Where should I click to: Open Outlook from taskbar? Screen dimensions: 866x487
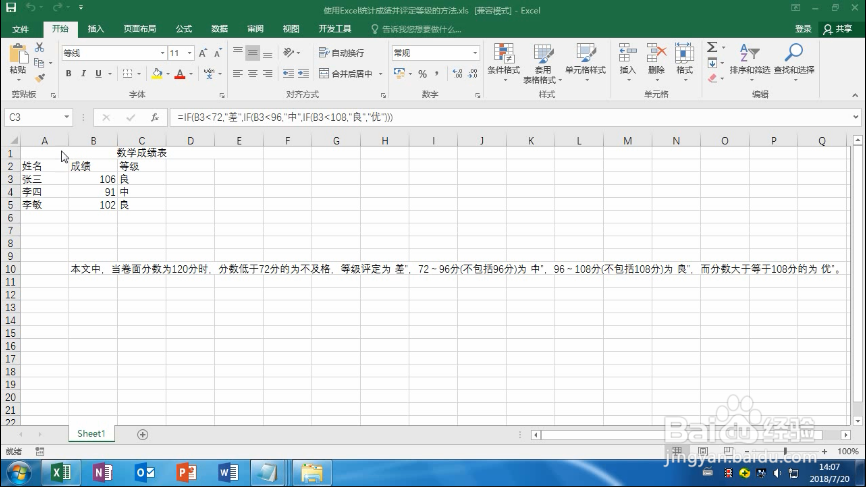[x=145, y=473]
